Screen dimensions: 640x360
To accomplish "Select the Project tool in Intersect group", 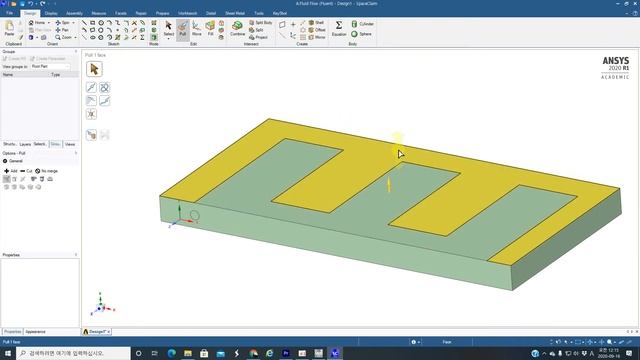I will 258,37.
